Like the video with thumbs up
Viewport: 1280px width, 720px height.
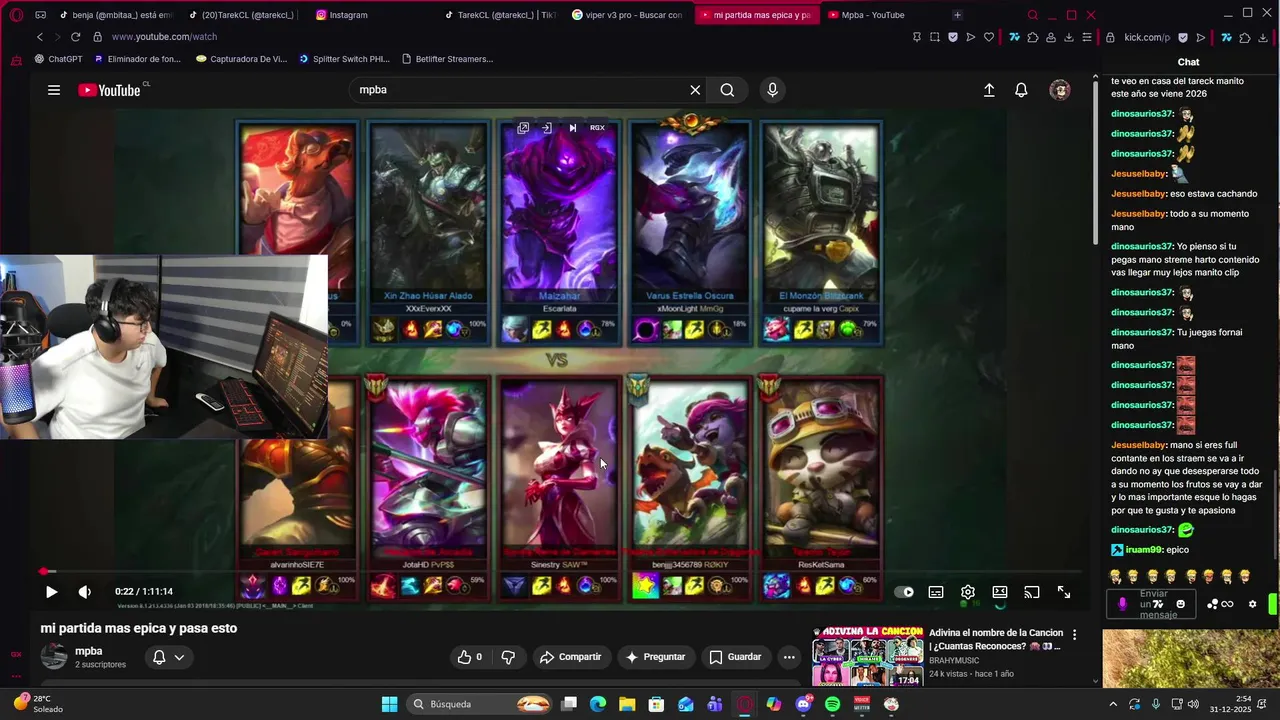pyautogui.click(x=471, y=657)
